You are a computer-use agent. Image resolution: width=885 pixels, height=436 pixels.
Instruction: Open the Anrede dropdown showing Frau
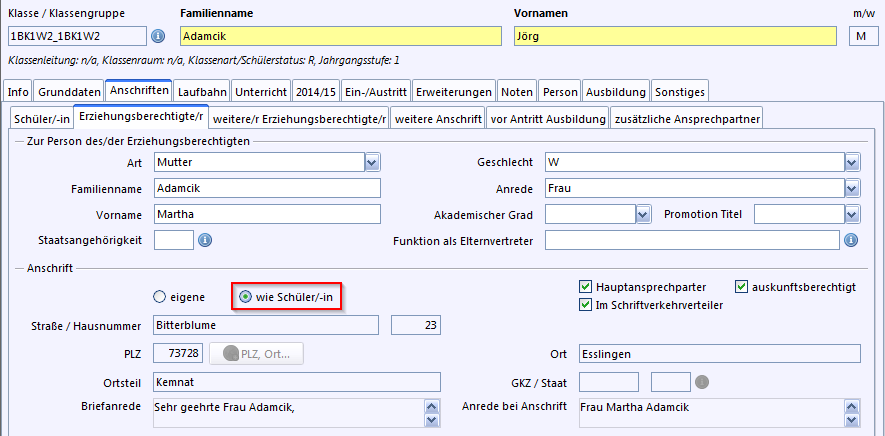click(852, 188)
